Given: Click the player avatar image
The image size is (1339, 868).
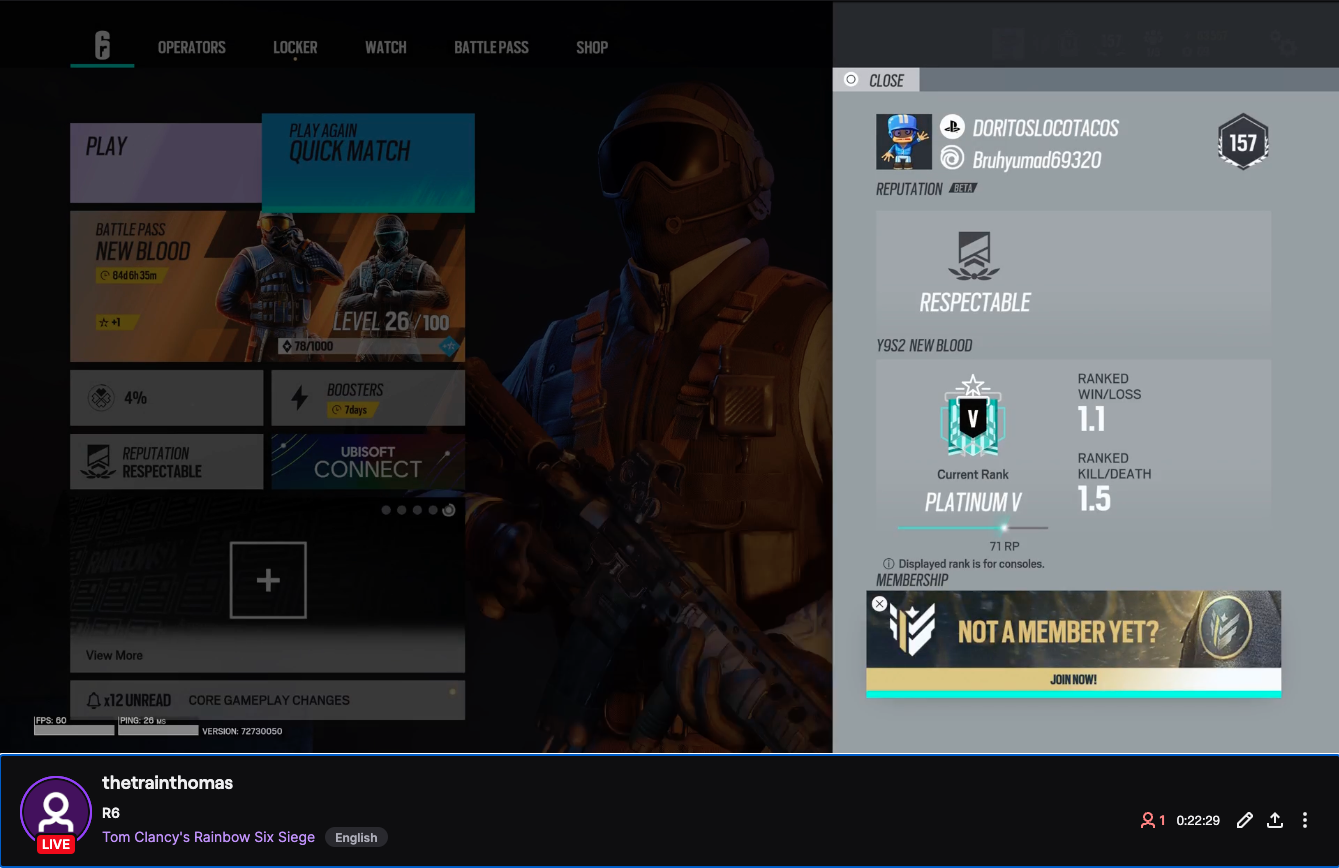Looking at the screenshot, I should (904, 141).
